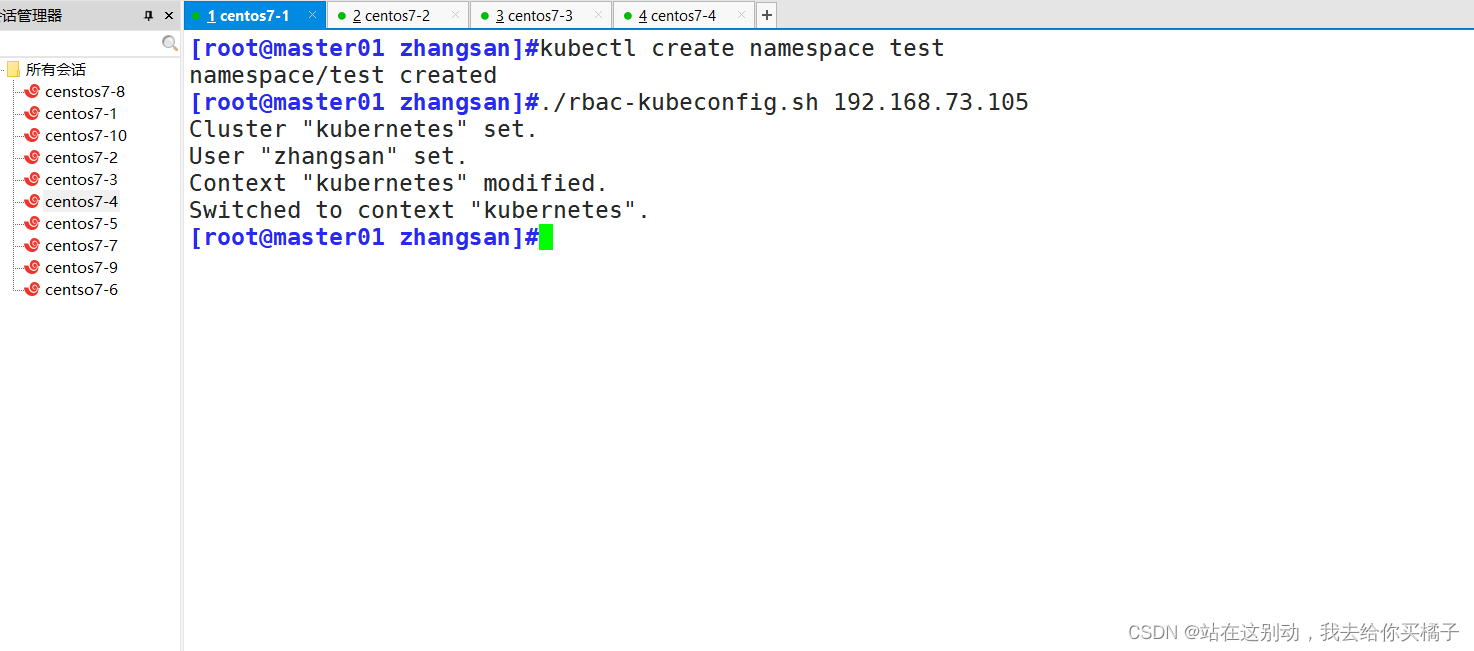
Task: Open session censtos7-8
Action: [85, 92]
